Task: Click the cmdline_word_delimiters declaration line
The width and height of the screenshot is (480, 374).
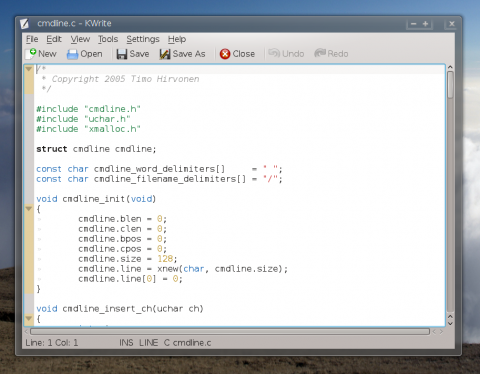Action: [x=159, y=169]
